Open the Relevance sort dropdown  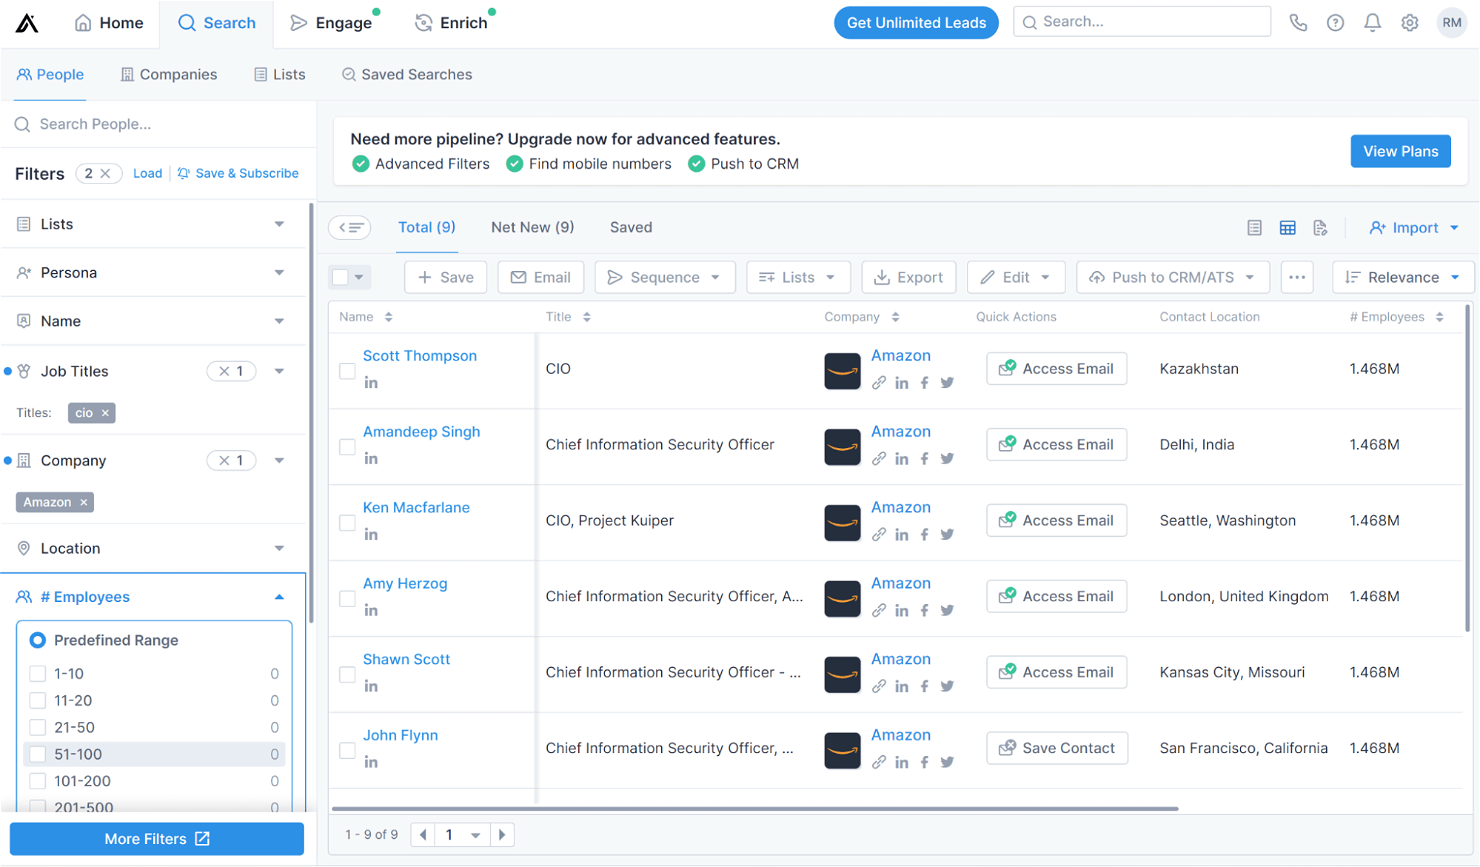[1403, 277]
